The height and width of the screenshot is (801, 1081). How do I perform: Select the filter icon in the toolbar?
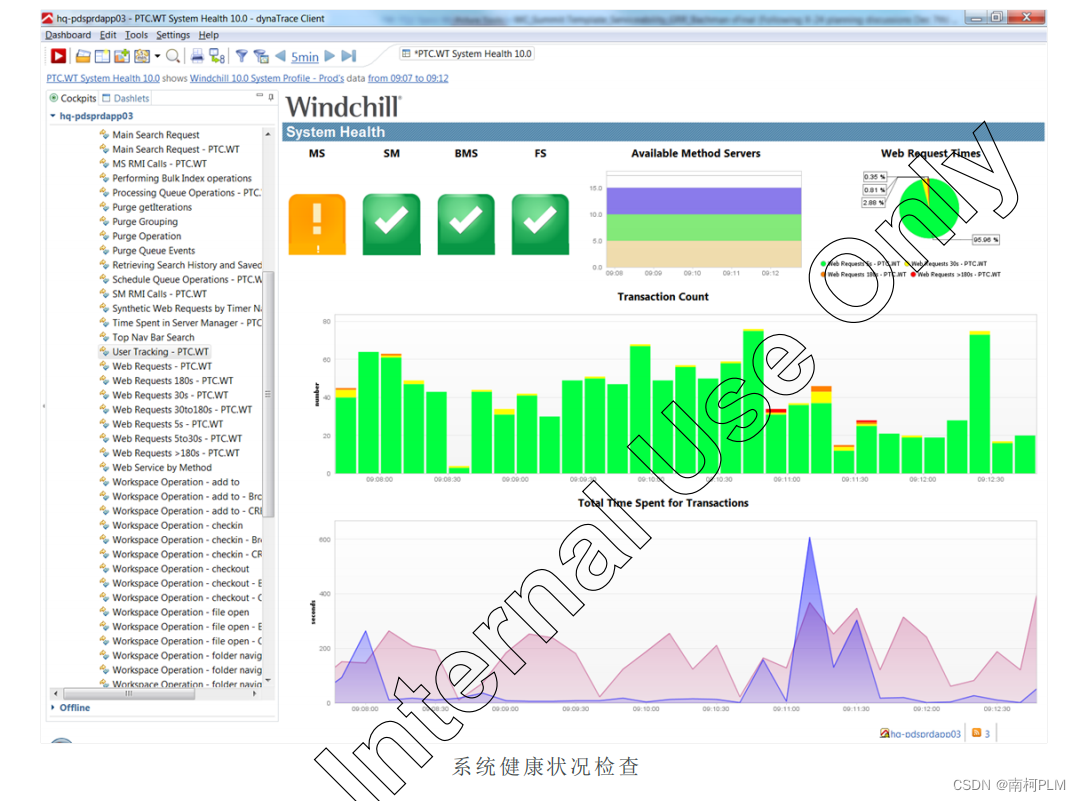[242, 57]
